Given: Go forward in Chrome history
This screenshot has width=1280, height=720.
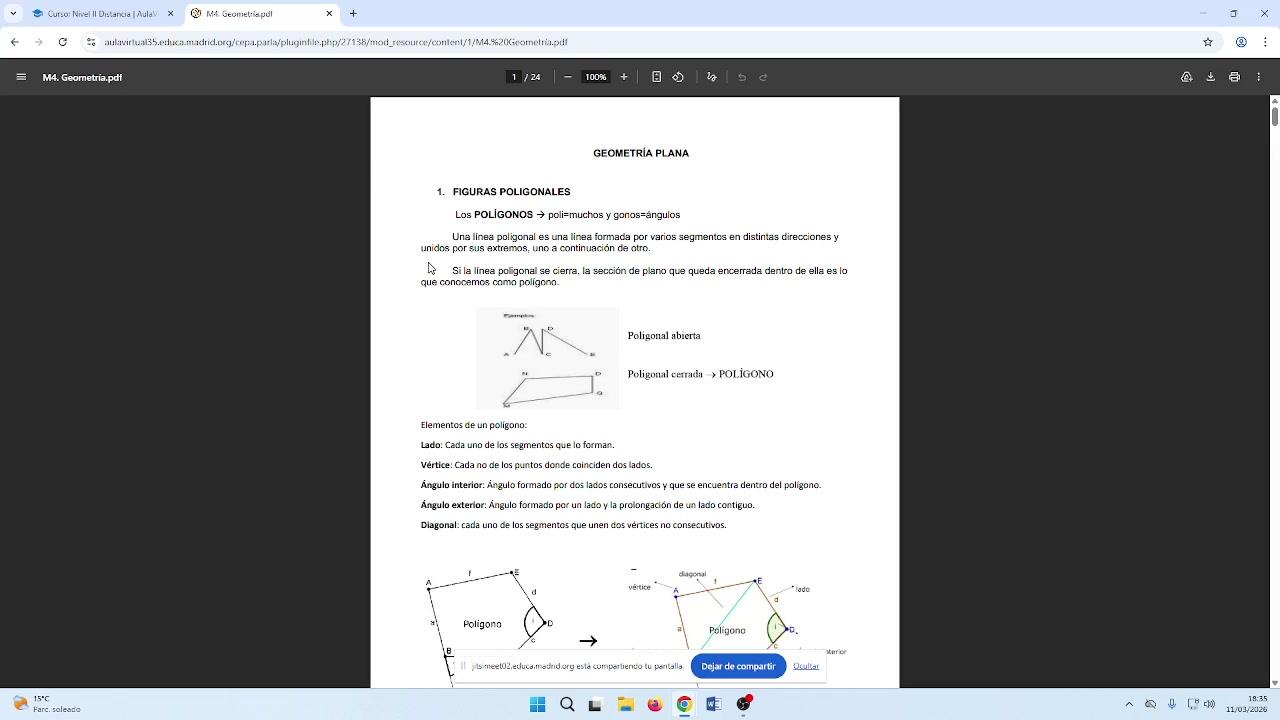Looking at the screenshot, I should click(38, 42).
